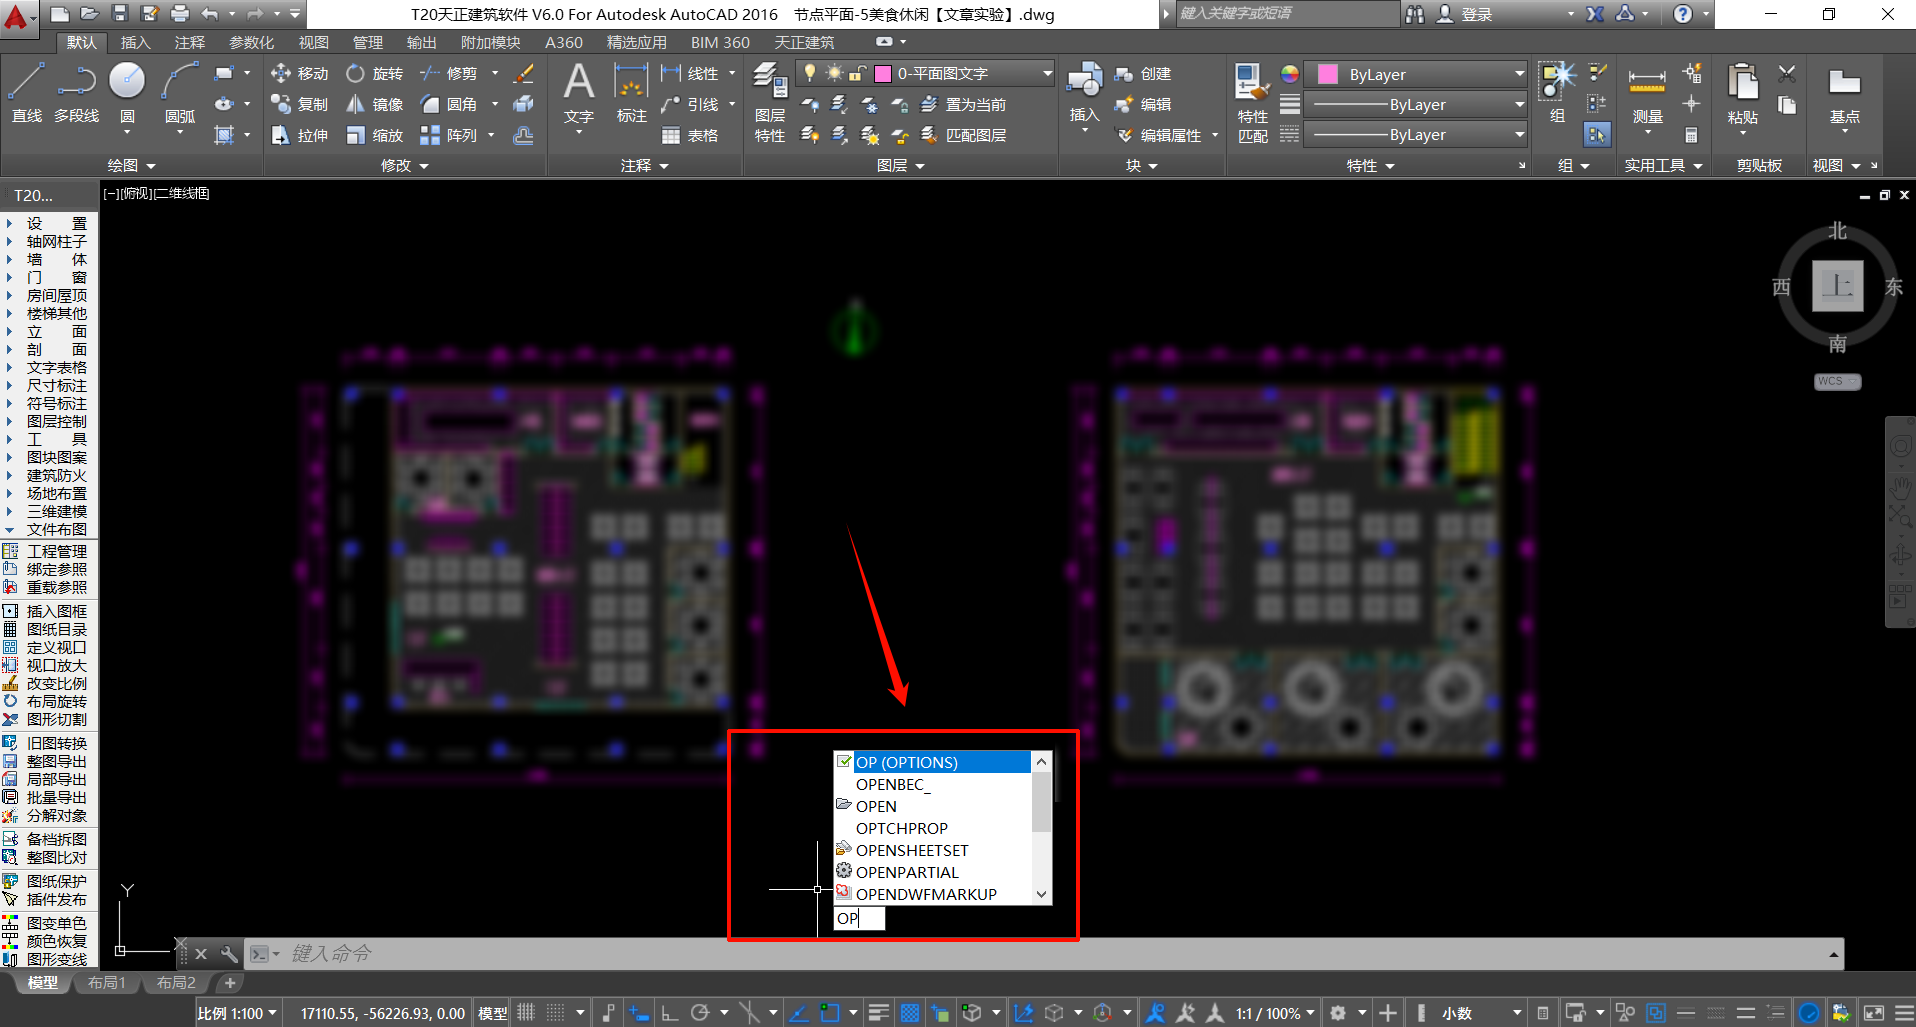Click the Move (移动) tool

[299, 74]
